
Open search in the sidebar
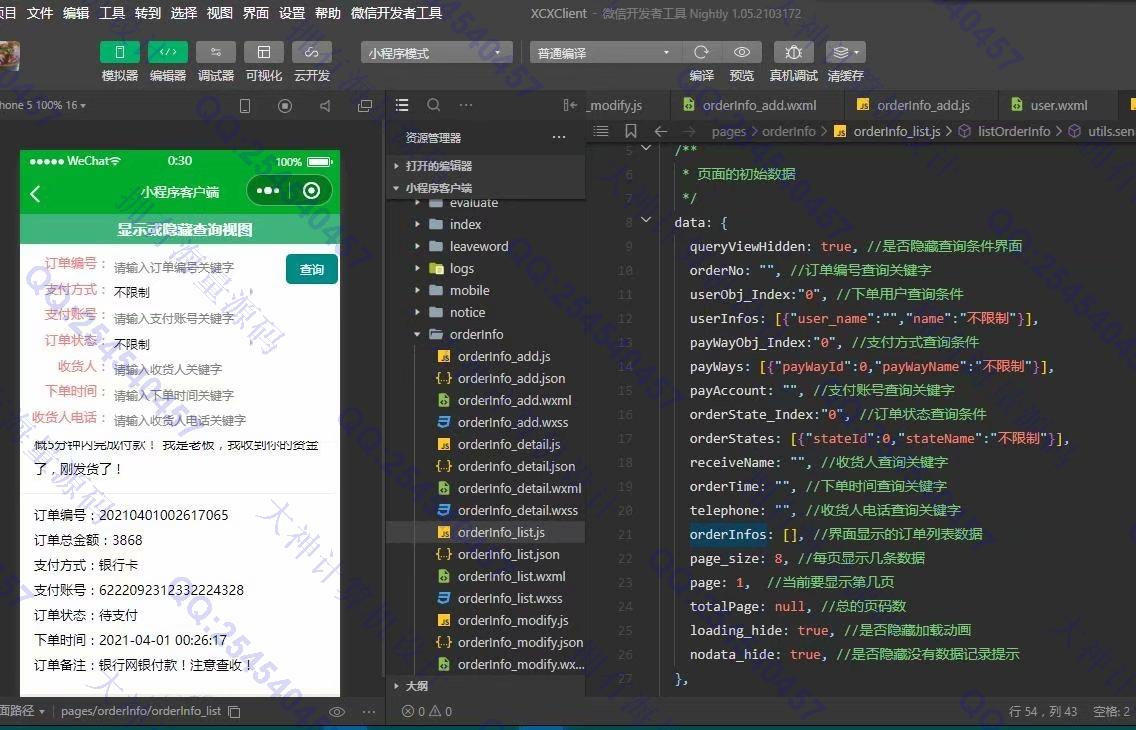pyautogui.click(x=433, y=105)
